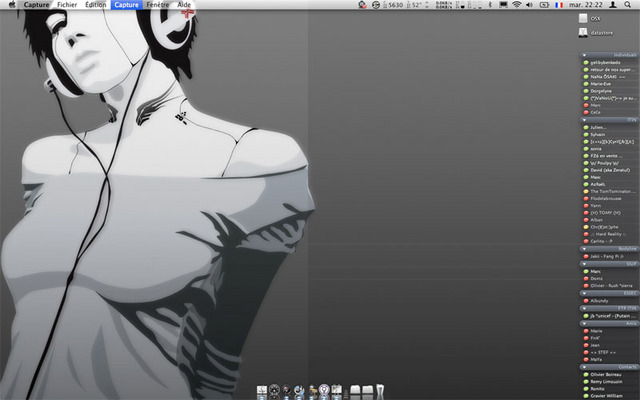Open the dark round clock-like Dock icon
The image size is (640, 400).
pyautogui.click(x=274, y=390)
